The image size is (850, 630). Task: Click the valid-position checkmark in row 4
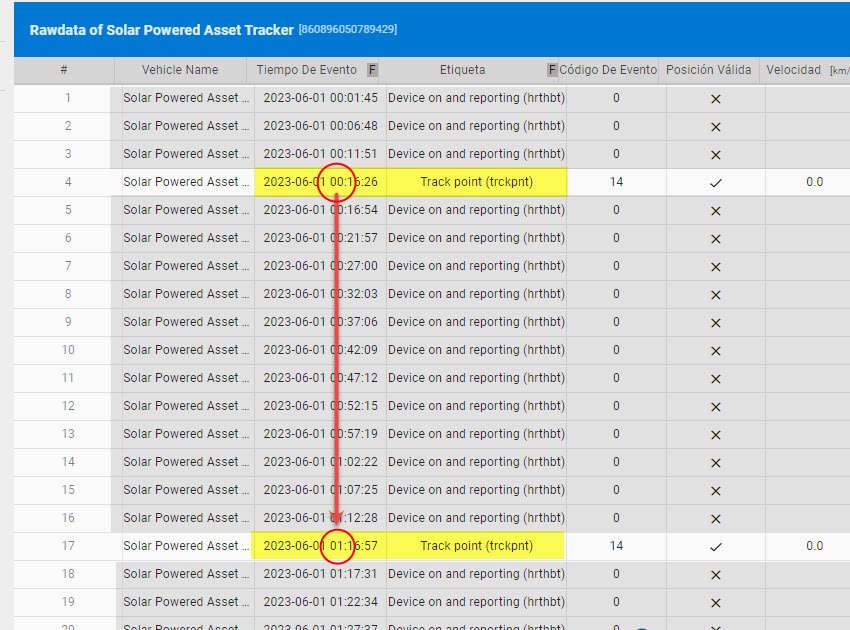(x=715, y=182)
